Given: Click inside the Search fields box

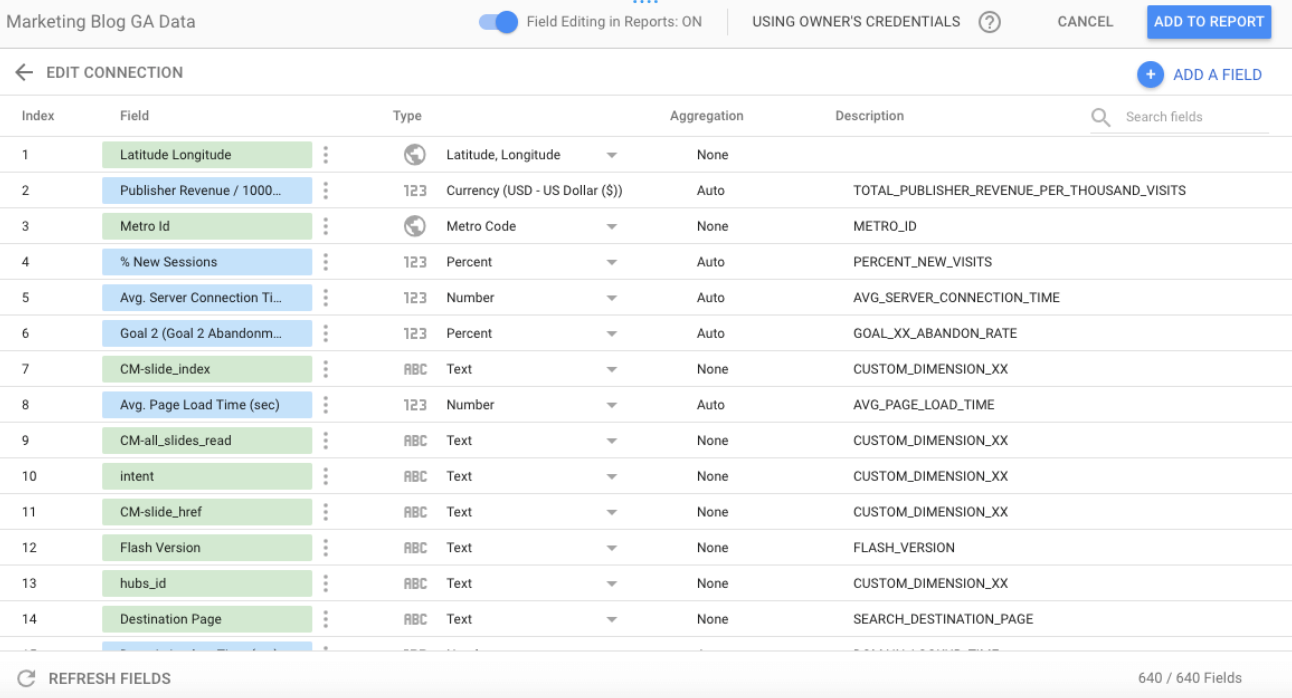Looking at the screenshot, I should point(1180,117).
